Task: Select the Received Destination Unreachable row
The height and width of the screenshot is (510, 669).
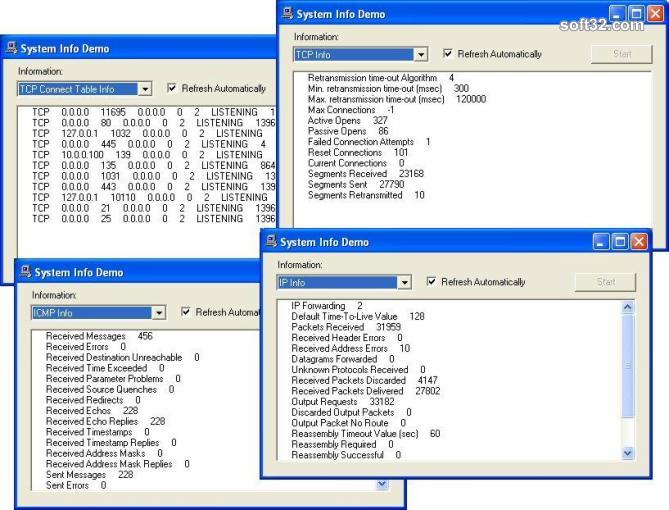Action: point(122,357)
